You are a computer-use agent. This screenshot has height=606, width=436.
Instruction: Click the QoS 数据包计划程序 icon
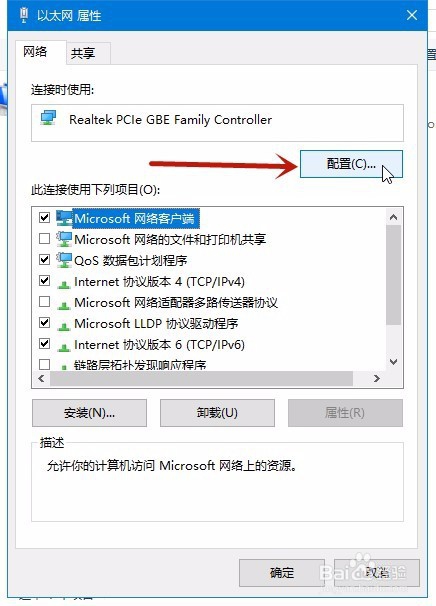[x=64, y=260]
